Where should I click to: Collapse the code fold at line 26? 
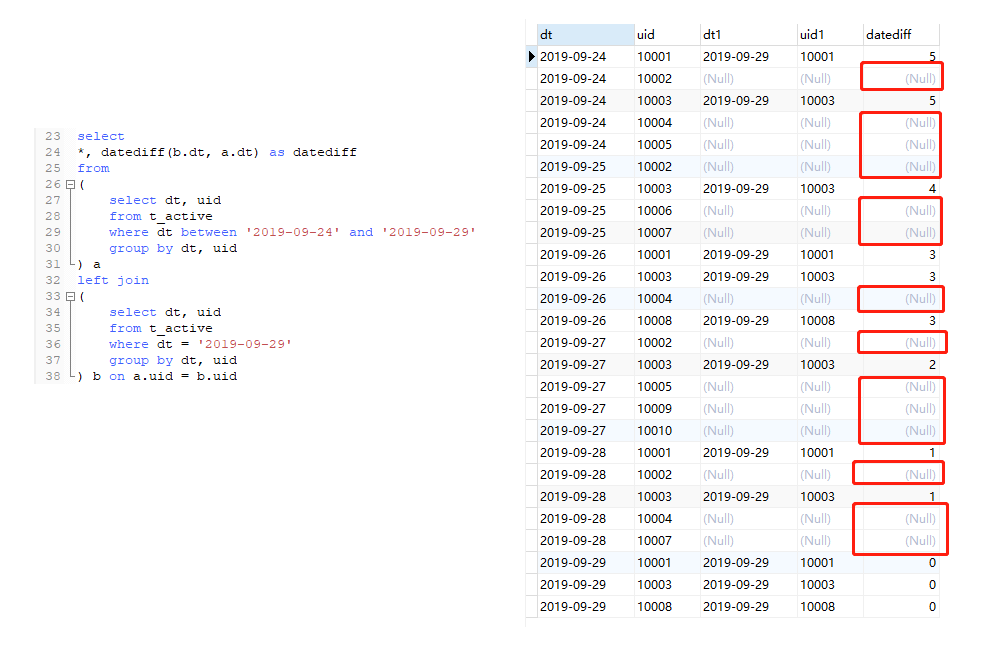pyautogui.click(x=71, y=184)
